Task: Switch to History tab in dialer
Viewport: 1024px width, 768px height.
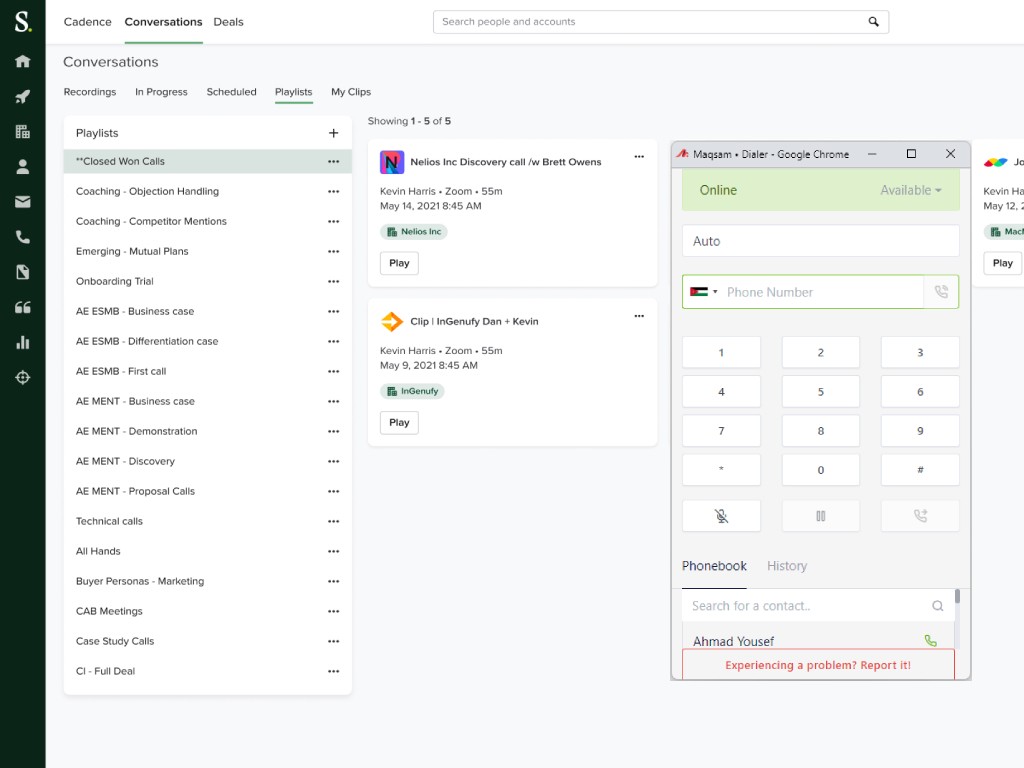Action: 787,566
